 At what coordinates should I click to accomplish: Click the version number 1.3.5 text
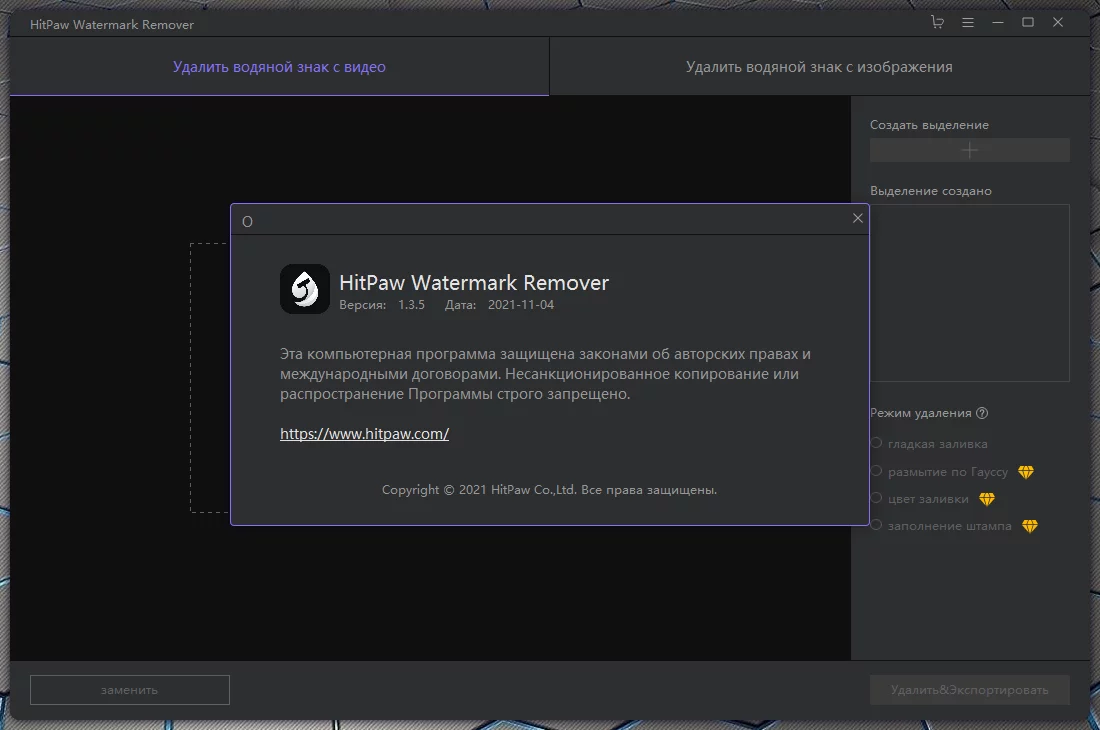pyautogui.click(x=411, y=305)
